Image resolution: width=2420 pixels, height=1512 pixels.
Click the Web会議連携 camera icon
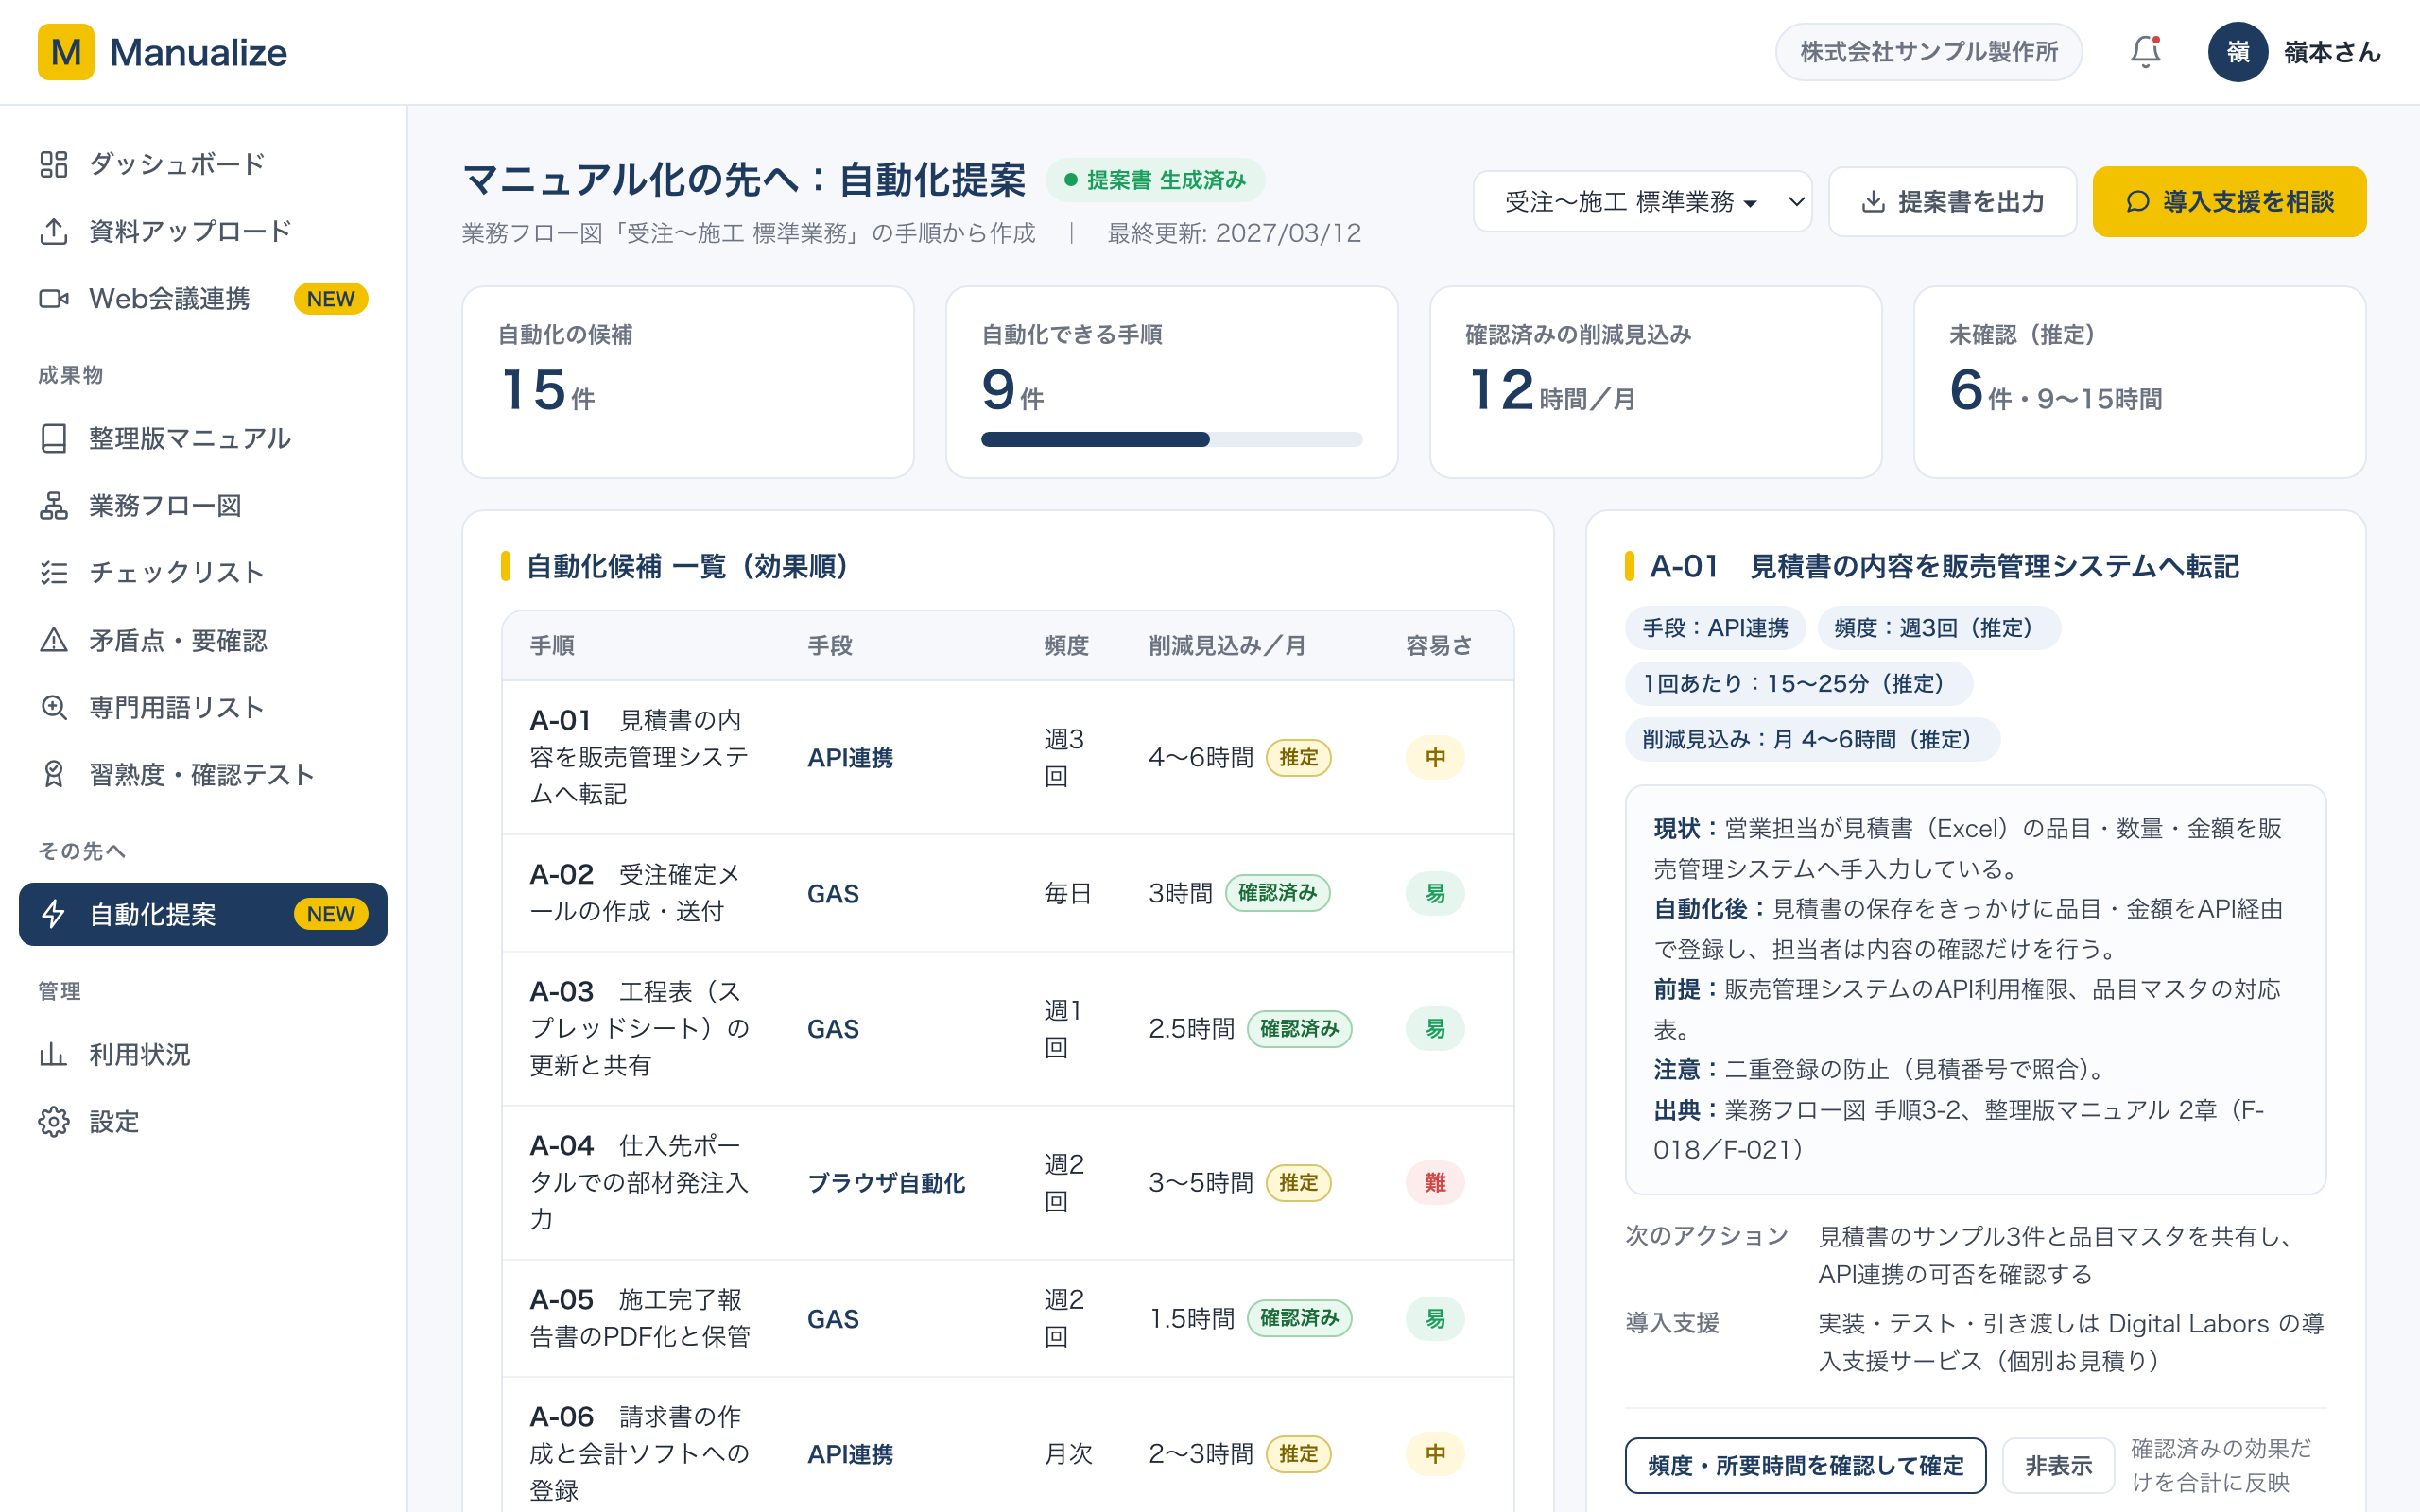tap(54, 299)
